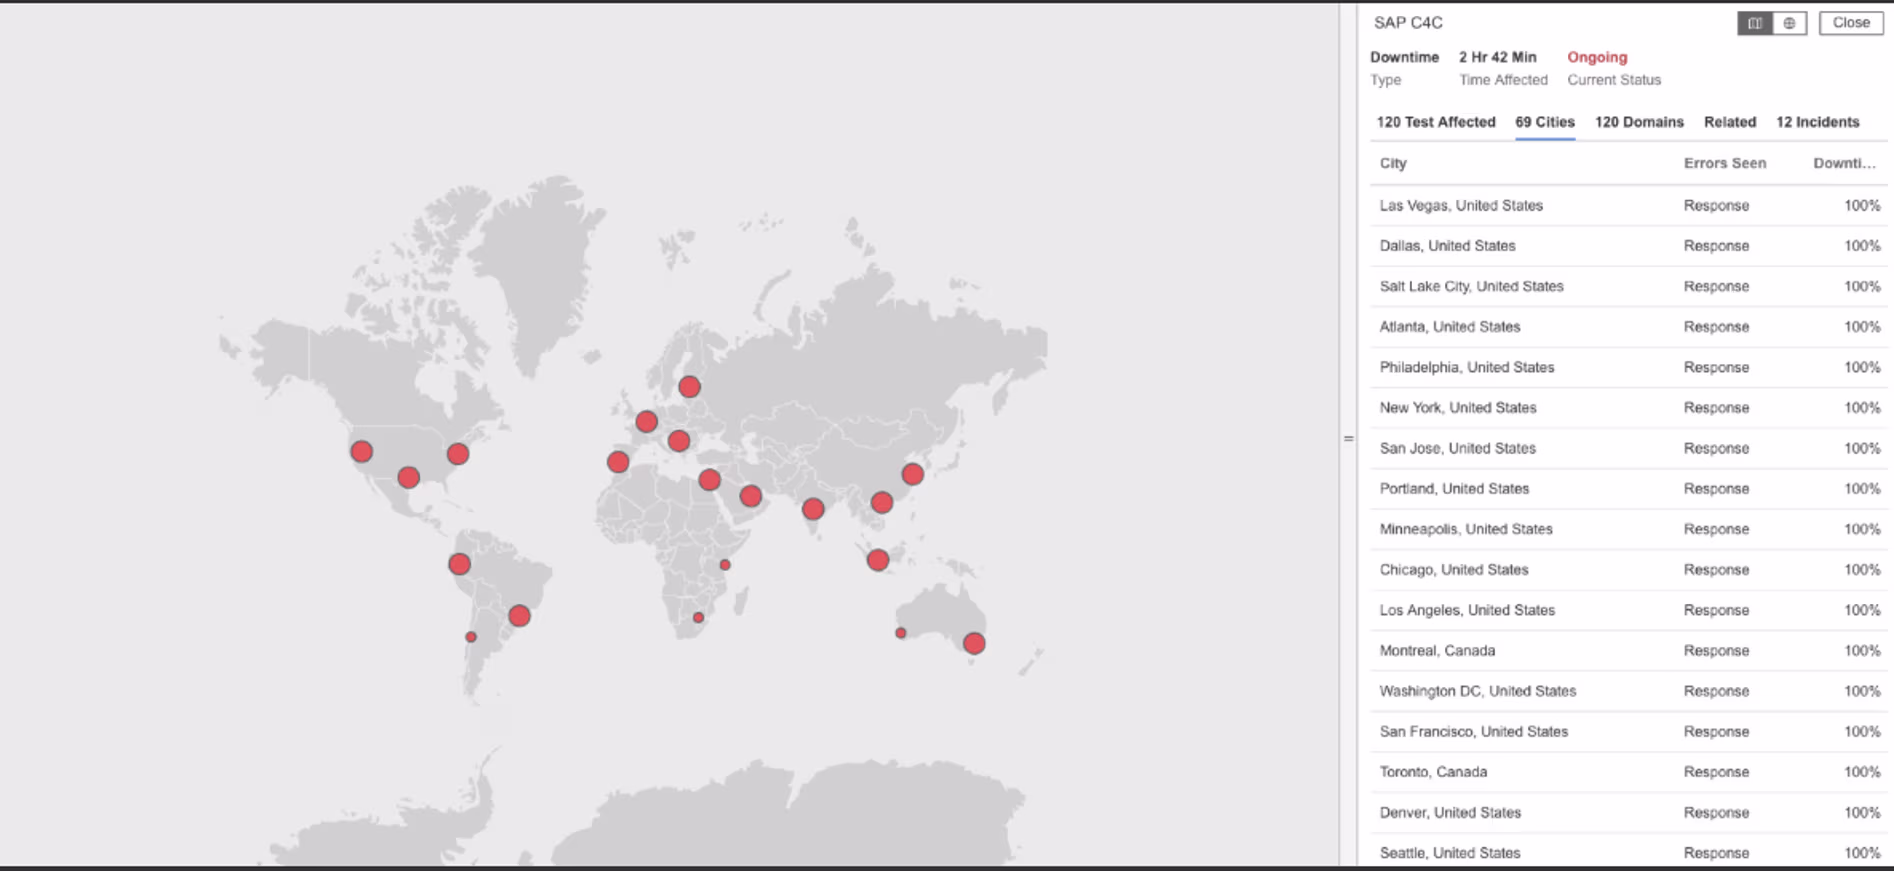Switch to globe view icon
The image size is (1894, 872).
coord(1789,23)
